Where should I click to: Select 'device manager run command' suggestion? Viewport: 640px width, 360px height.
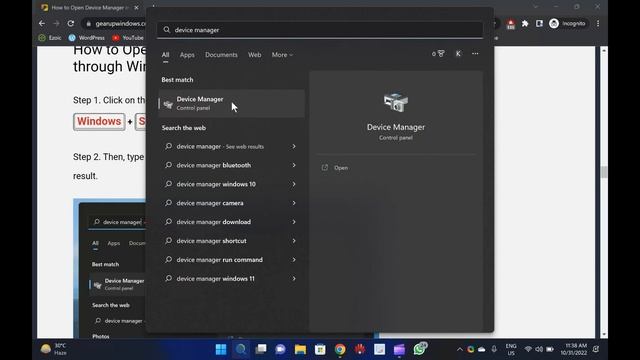231,260
